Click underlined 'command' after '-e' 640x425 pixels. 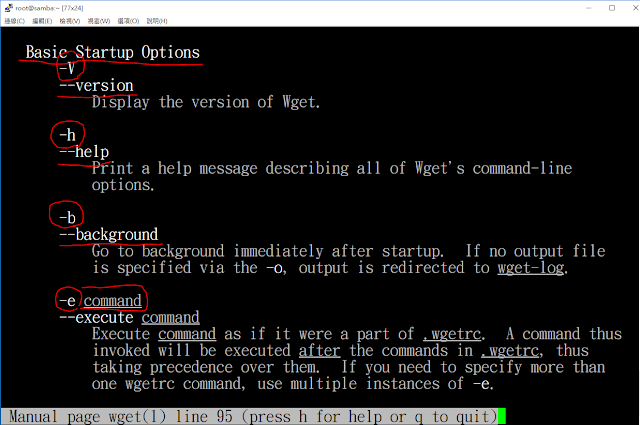point(113,301)
